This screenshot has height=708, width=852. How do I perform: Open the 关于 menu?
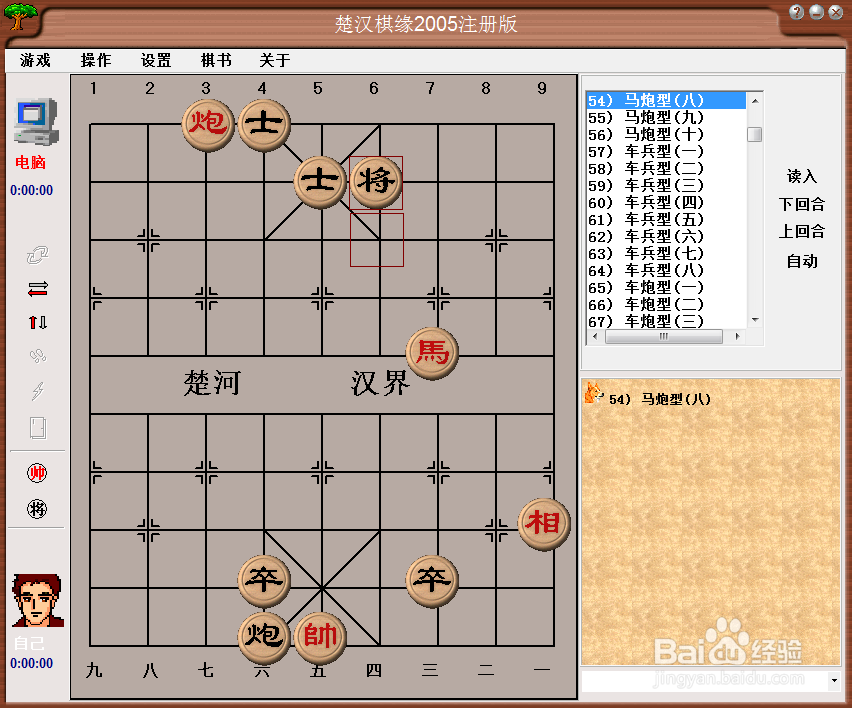(275, 60)
